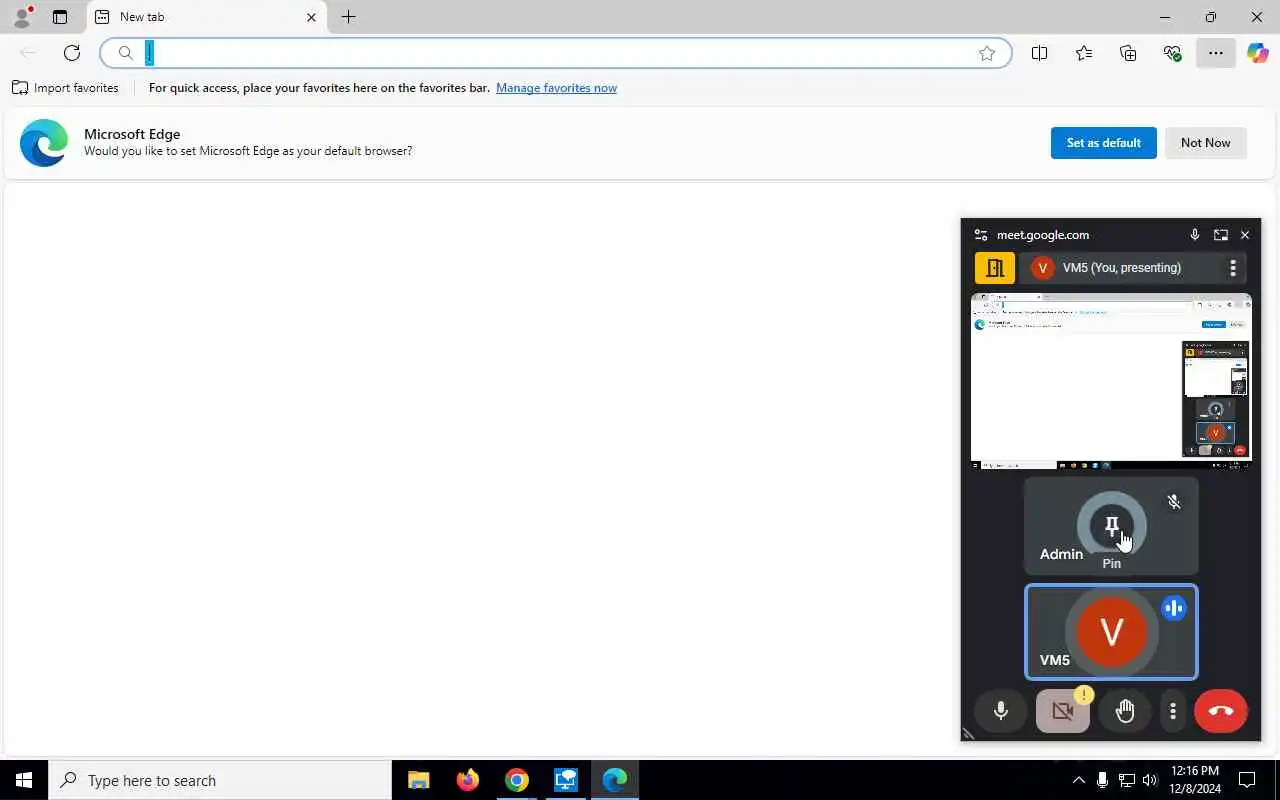Open network status tray icon

tap(1126, 780)
